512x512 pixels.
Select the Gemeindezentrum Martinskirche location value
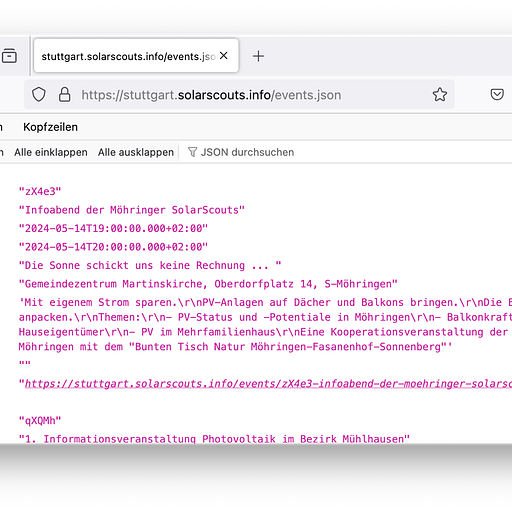point(208,284)
